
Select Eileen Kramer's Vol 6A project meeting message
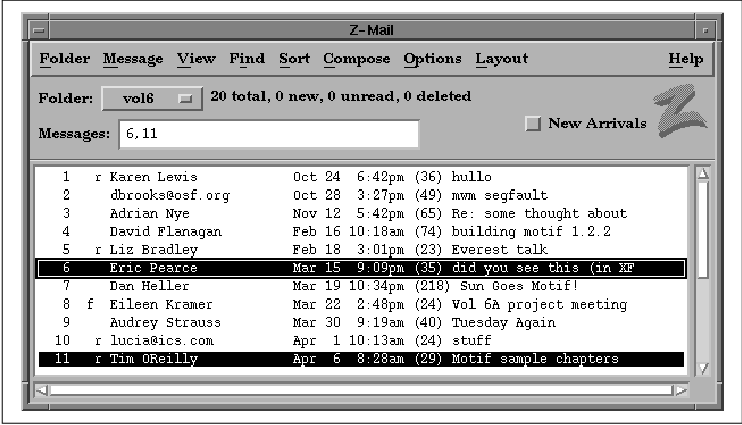click(x=360, y=304)
